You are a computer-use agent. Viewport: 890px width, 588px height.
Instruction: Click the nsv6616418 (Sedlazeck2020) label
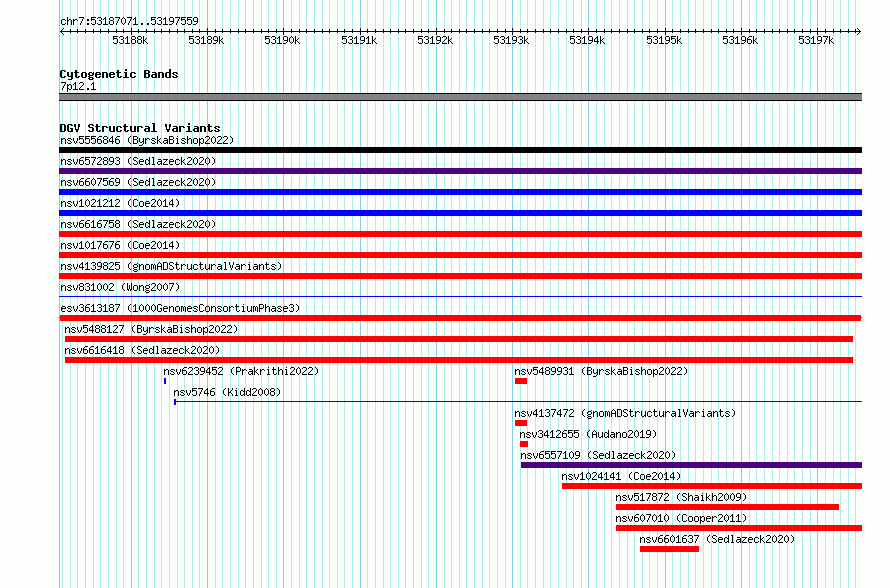142,350
